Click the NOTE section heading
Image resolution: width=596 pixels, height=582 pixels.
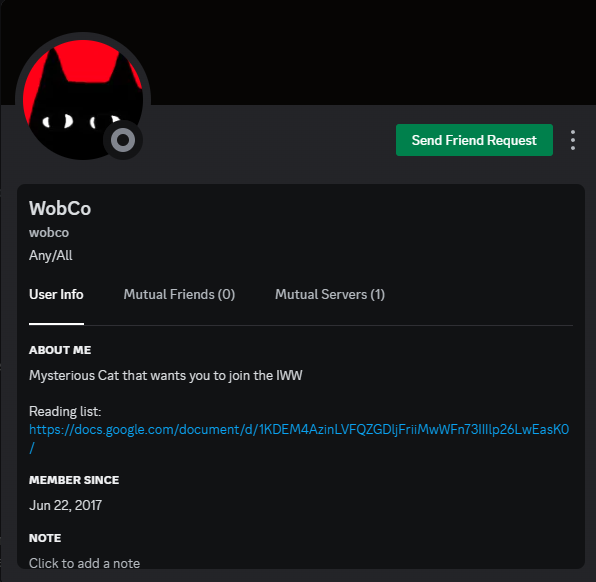pos(45,538)
